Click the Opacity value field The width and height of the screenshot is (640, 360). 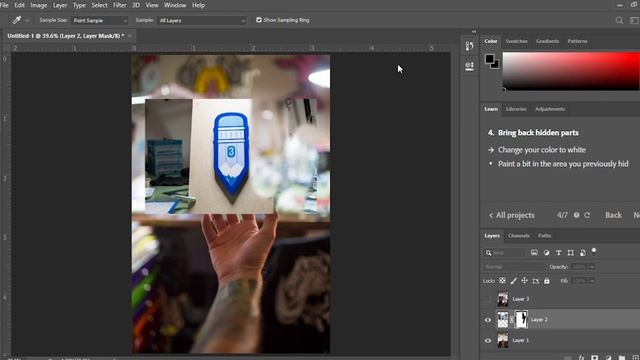click(578, 267)
